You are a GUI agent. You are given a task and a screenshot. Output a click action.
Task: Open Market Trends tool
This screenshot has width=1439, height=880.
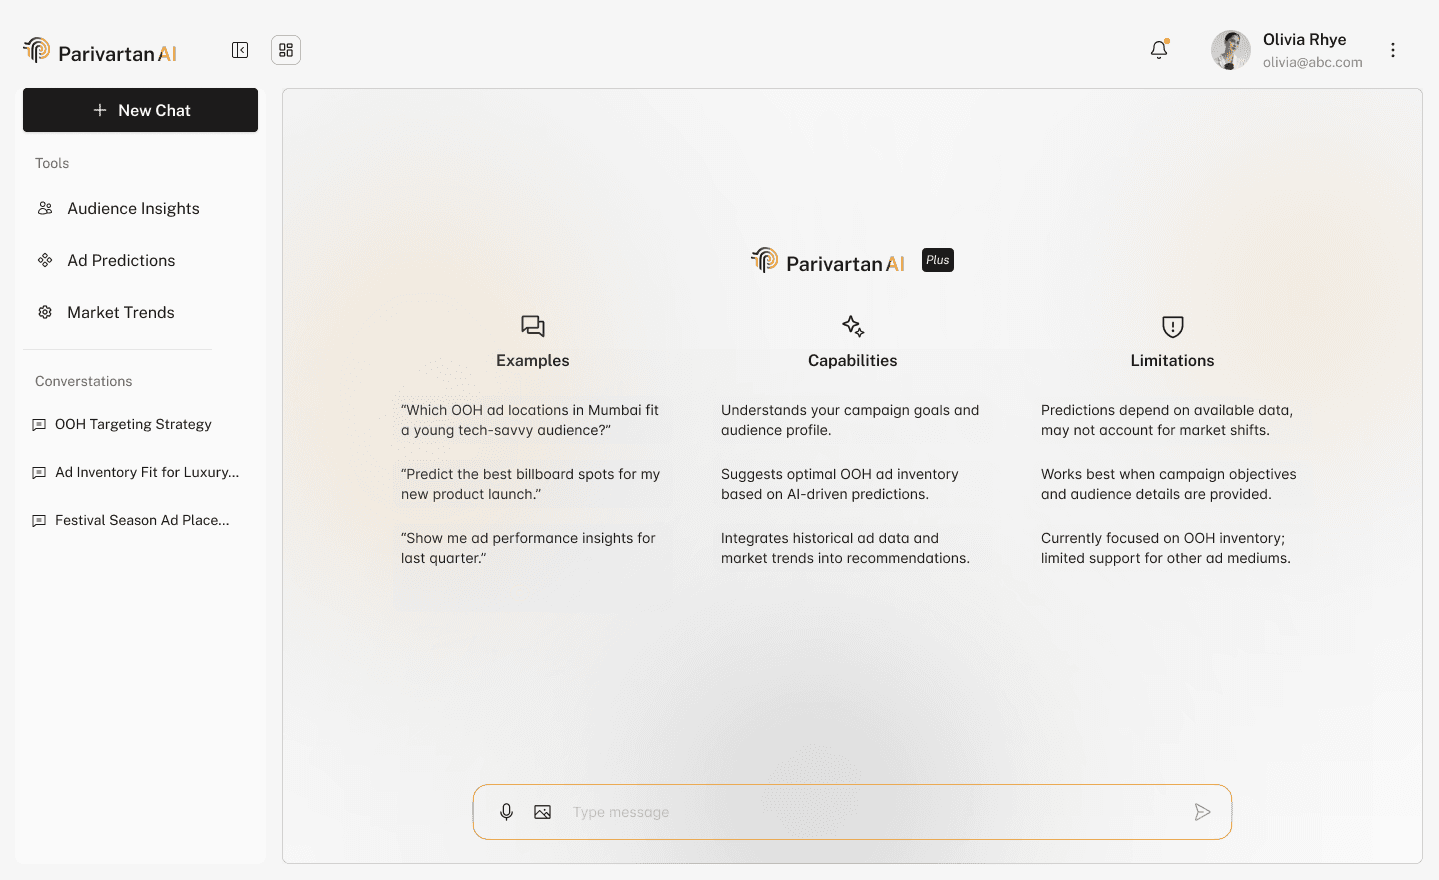pyautogui.click(x=120, y=313)
